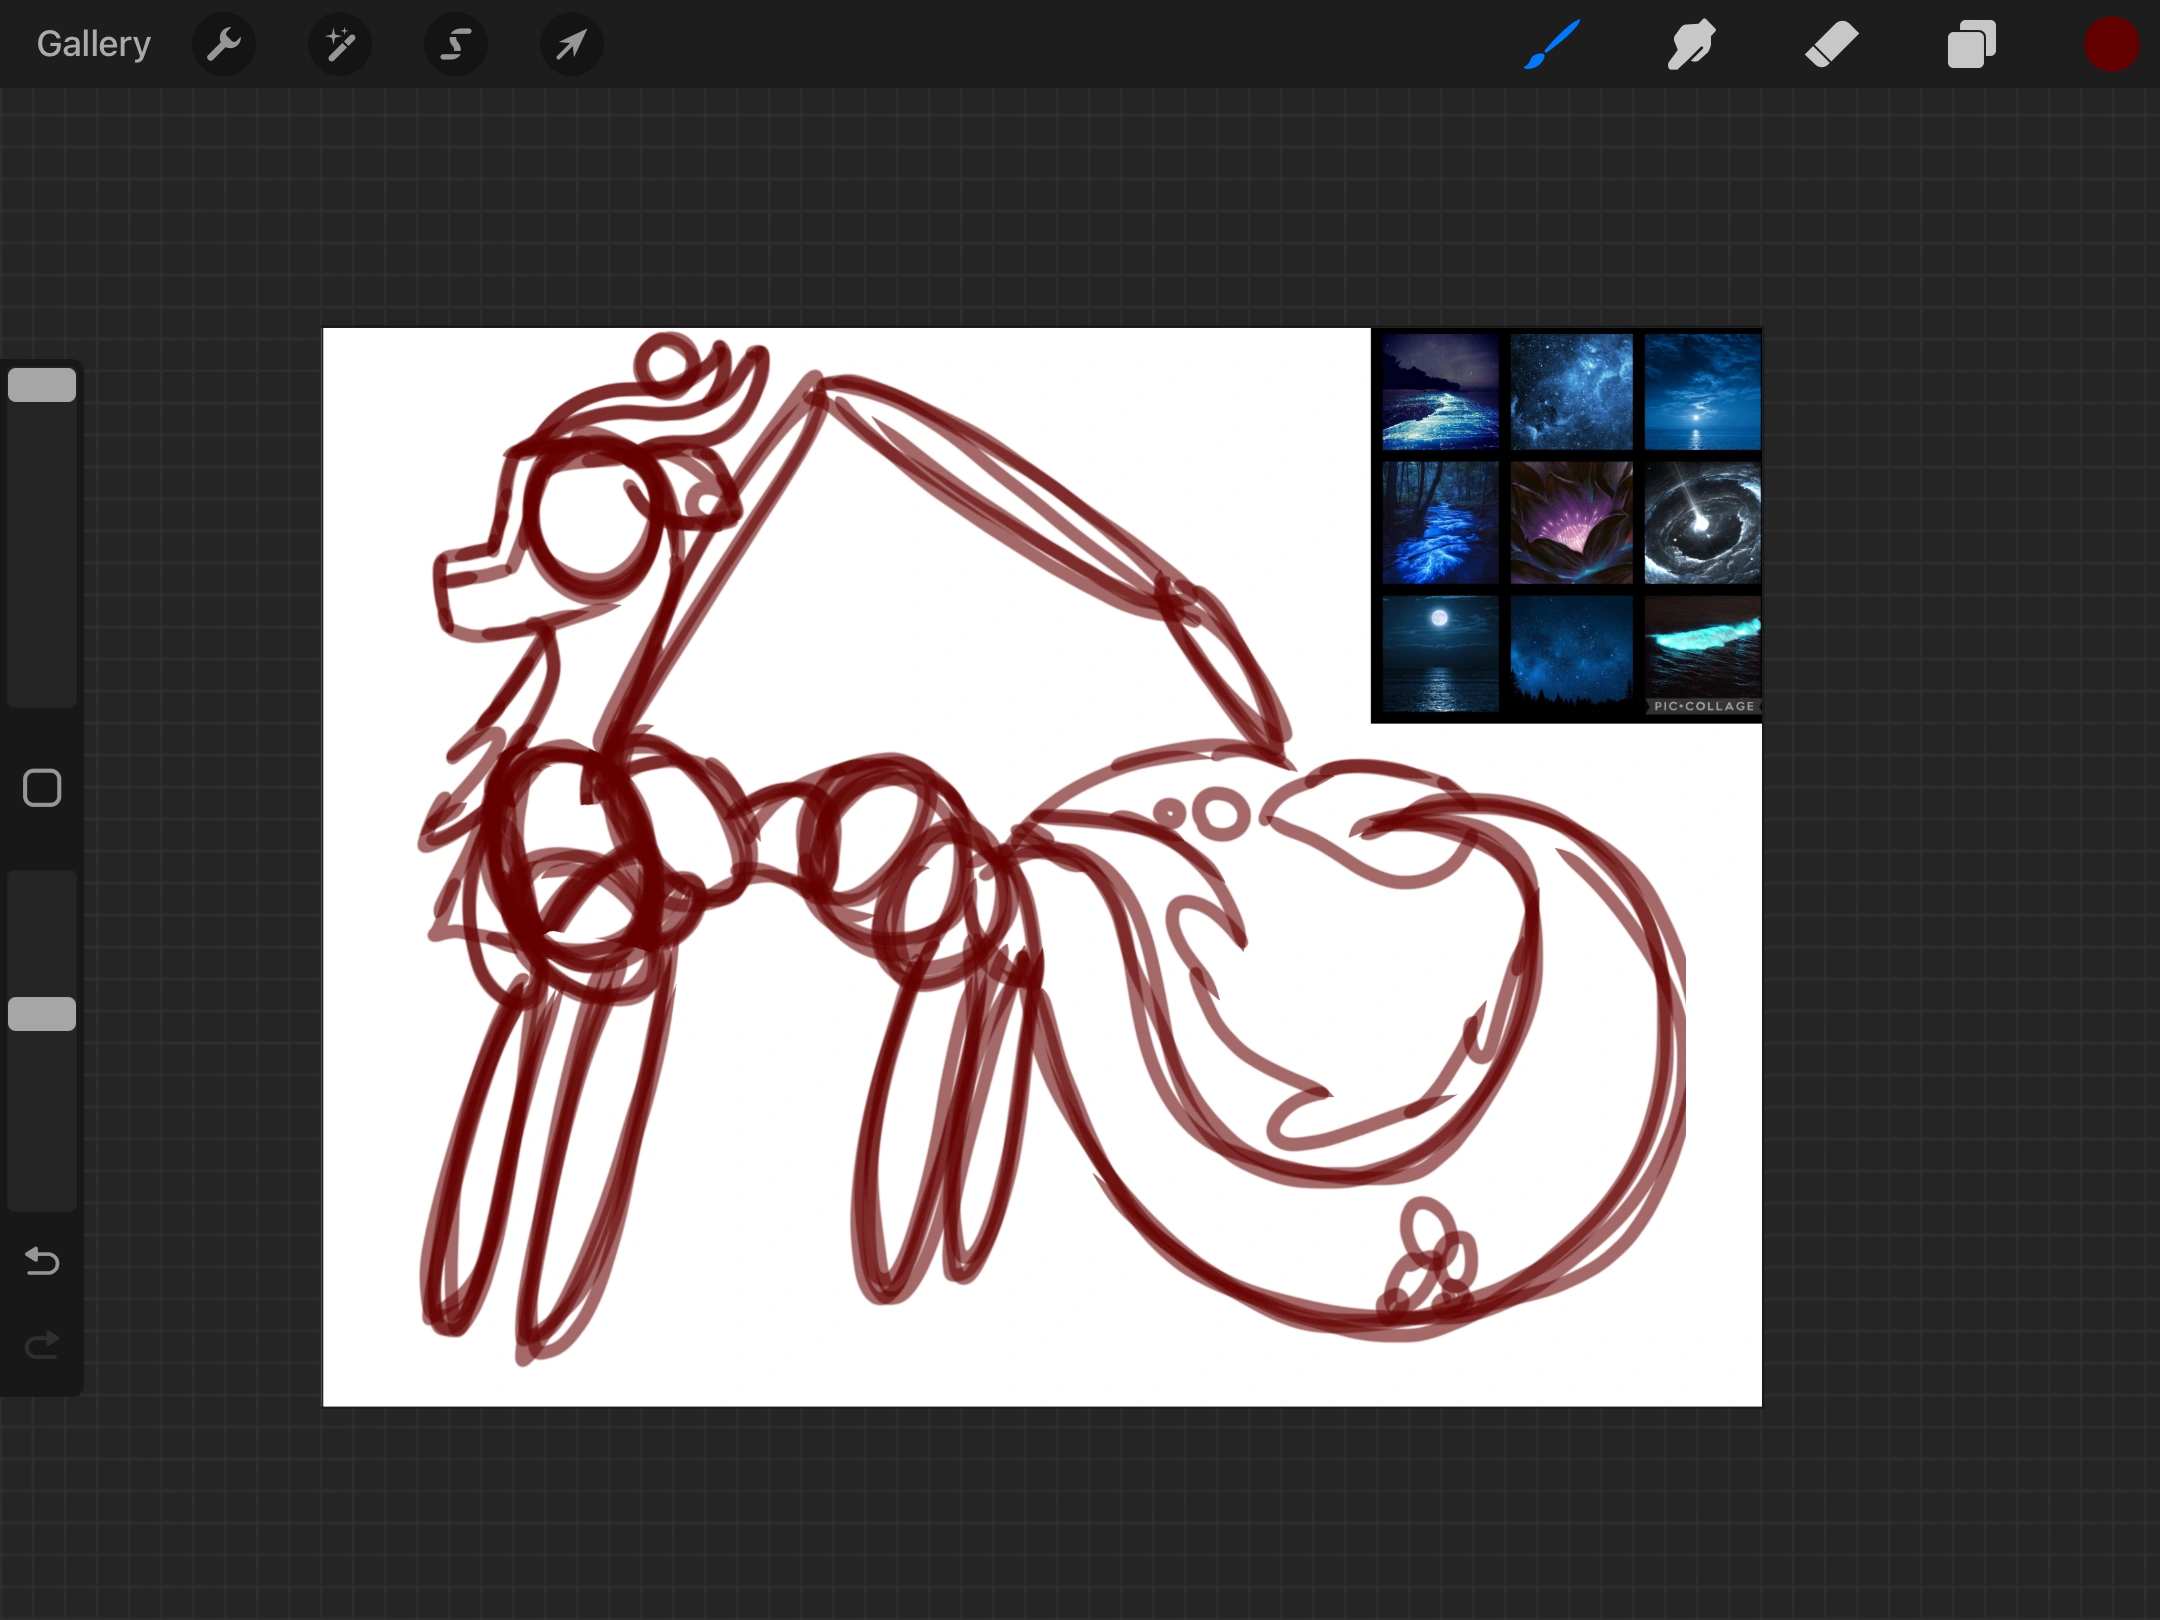Open the dark red color picker
2160x1620 pixels.
[x=2111, y=44]
